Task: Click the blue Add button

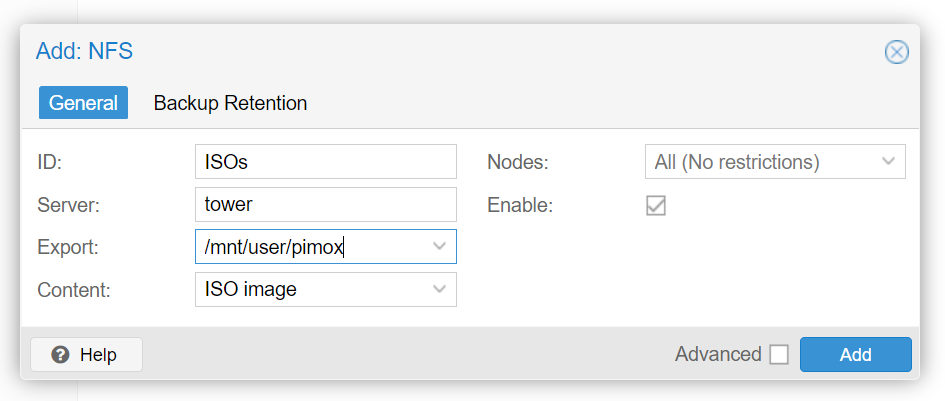Action: click(856, 355)
